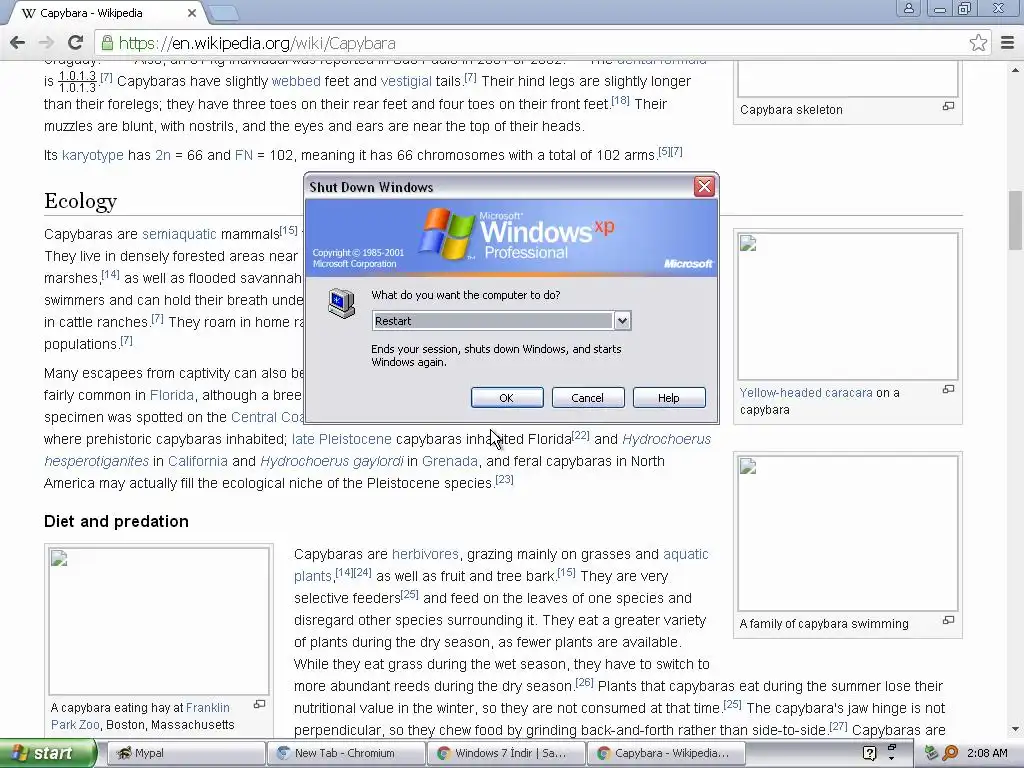1024x768 pixels.
Task: Close the Shut Down Windows dialog
Action: (704, 187)
